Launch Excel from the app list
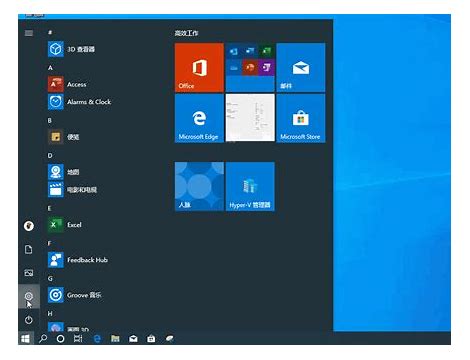Screen dimensions: 470x360 pyautogui.click(x=56, y=225)
